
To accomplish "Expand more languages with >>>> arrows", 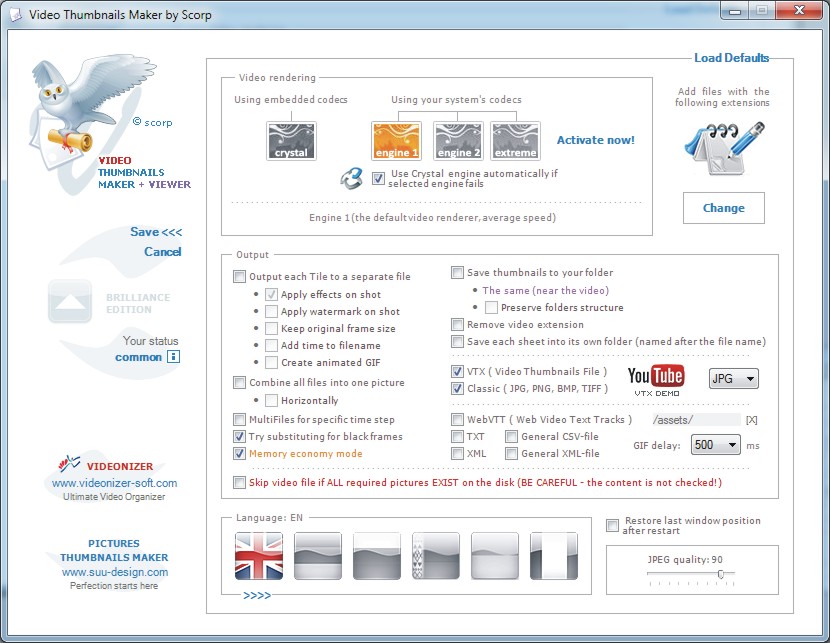I will (x=257, y=595).
